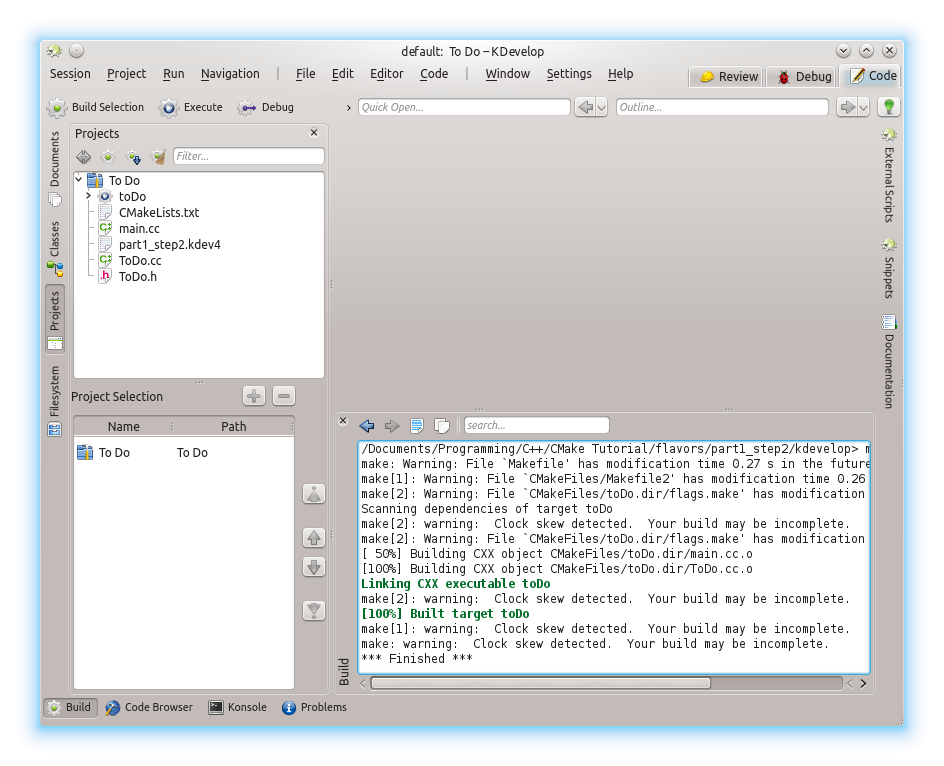Expand the toDo target node

click(88, 196)
